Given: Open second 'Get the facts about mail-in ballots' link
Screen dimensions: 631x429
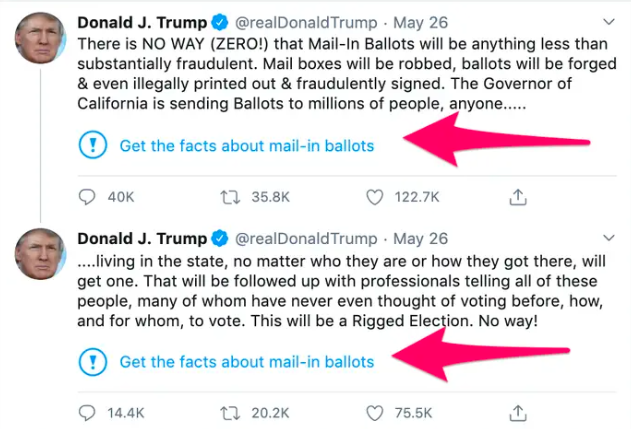Looking at the screenshot, I should pos(246,361).
